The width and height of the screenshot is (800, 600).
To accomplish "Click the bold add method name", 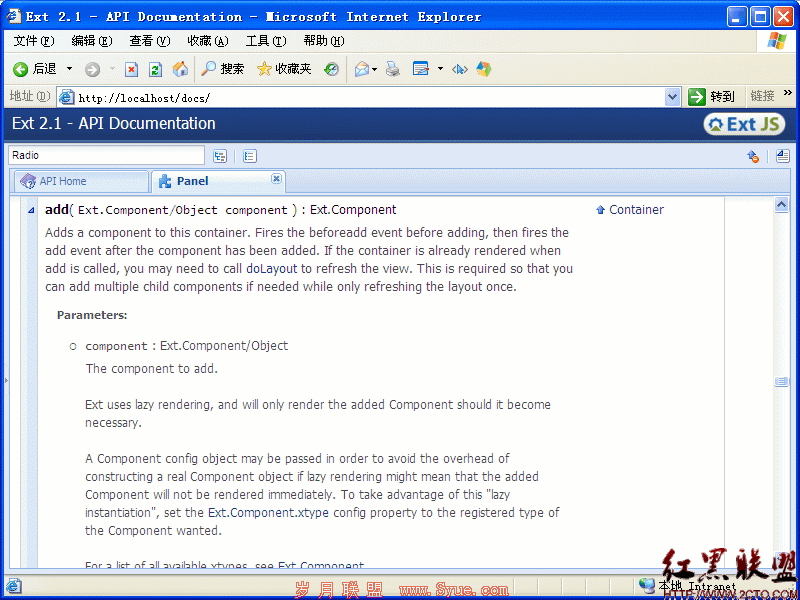I will 57,210.
